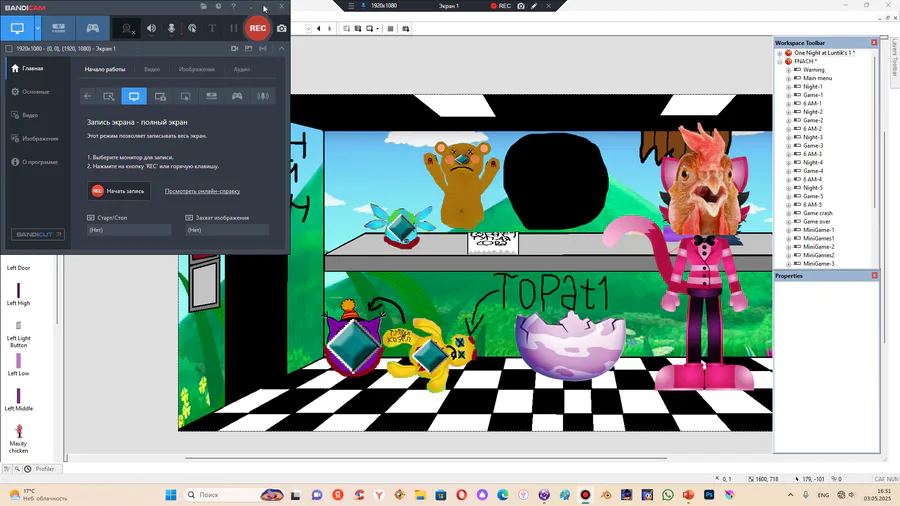
Task: Toggle the text overlay T icon
Action: [x=212, y=28]
